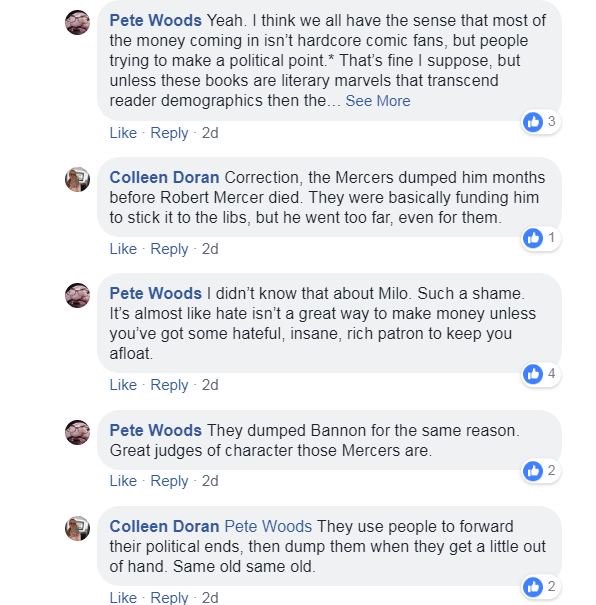The height and width of the screenshot is (605, 596).
Task: Like Pete Woods' comment about hardcore comic fans
Action: [x=123, y=133]
